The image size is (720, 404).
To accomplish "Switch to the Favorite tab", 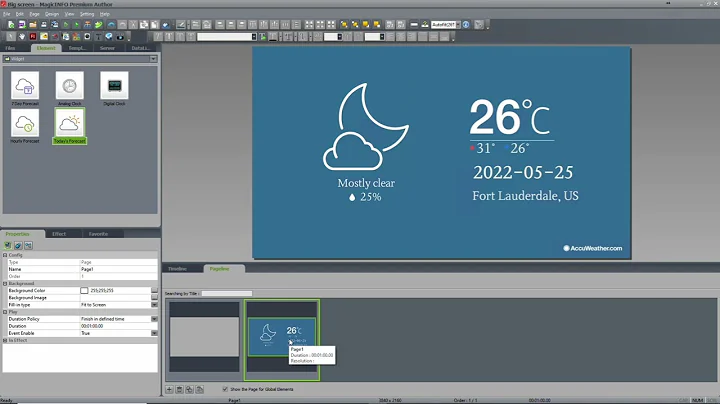I will (98, 234).
